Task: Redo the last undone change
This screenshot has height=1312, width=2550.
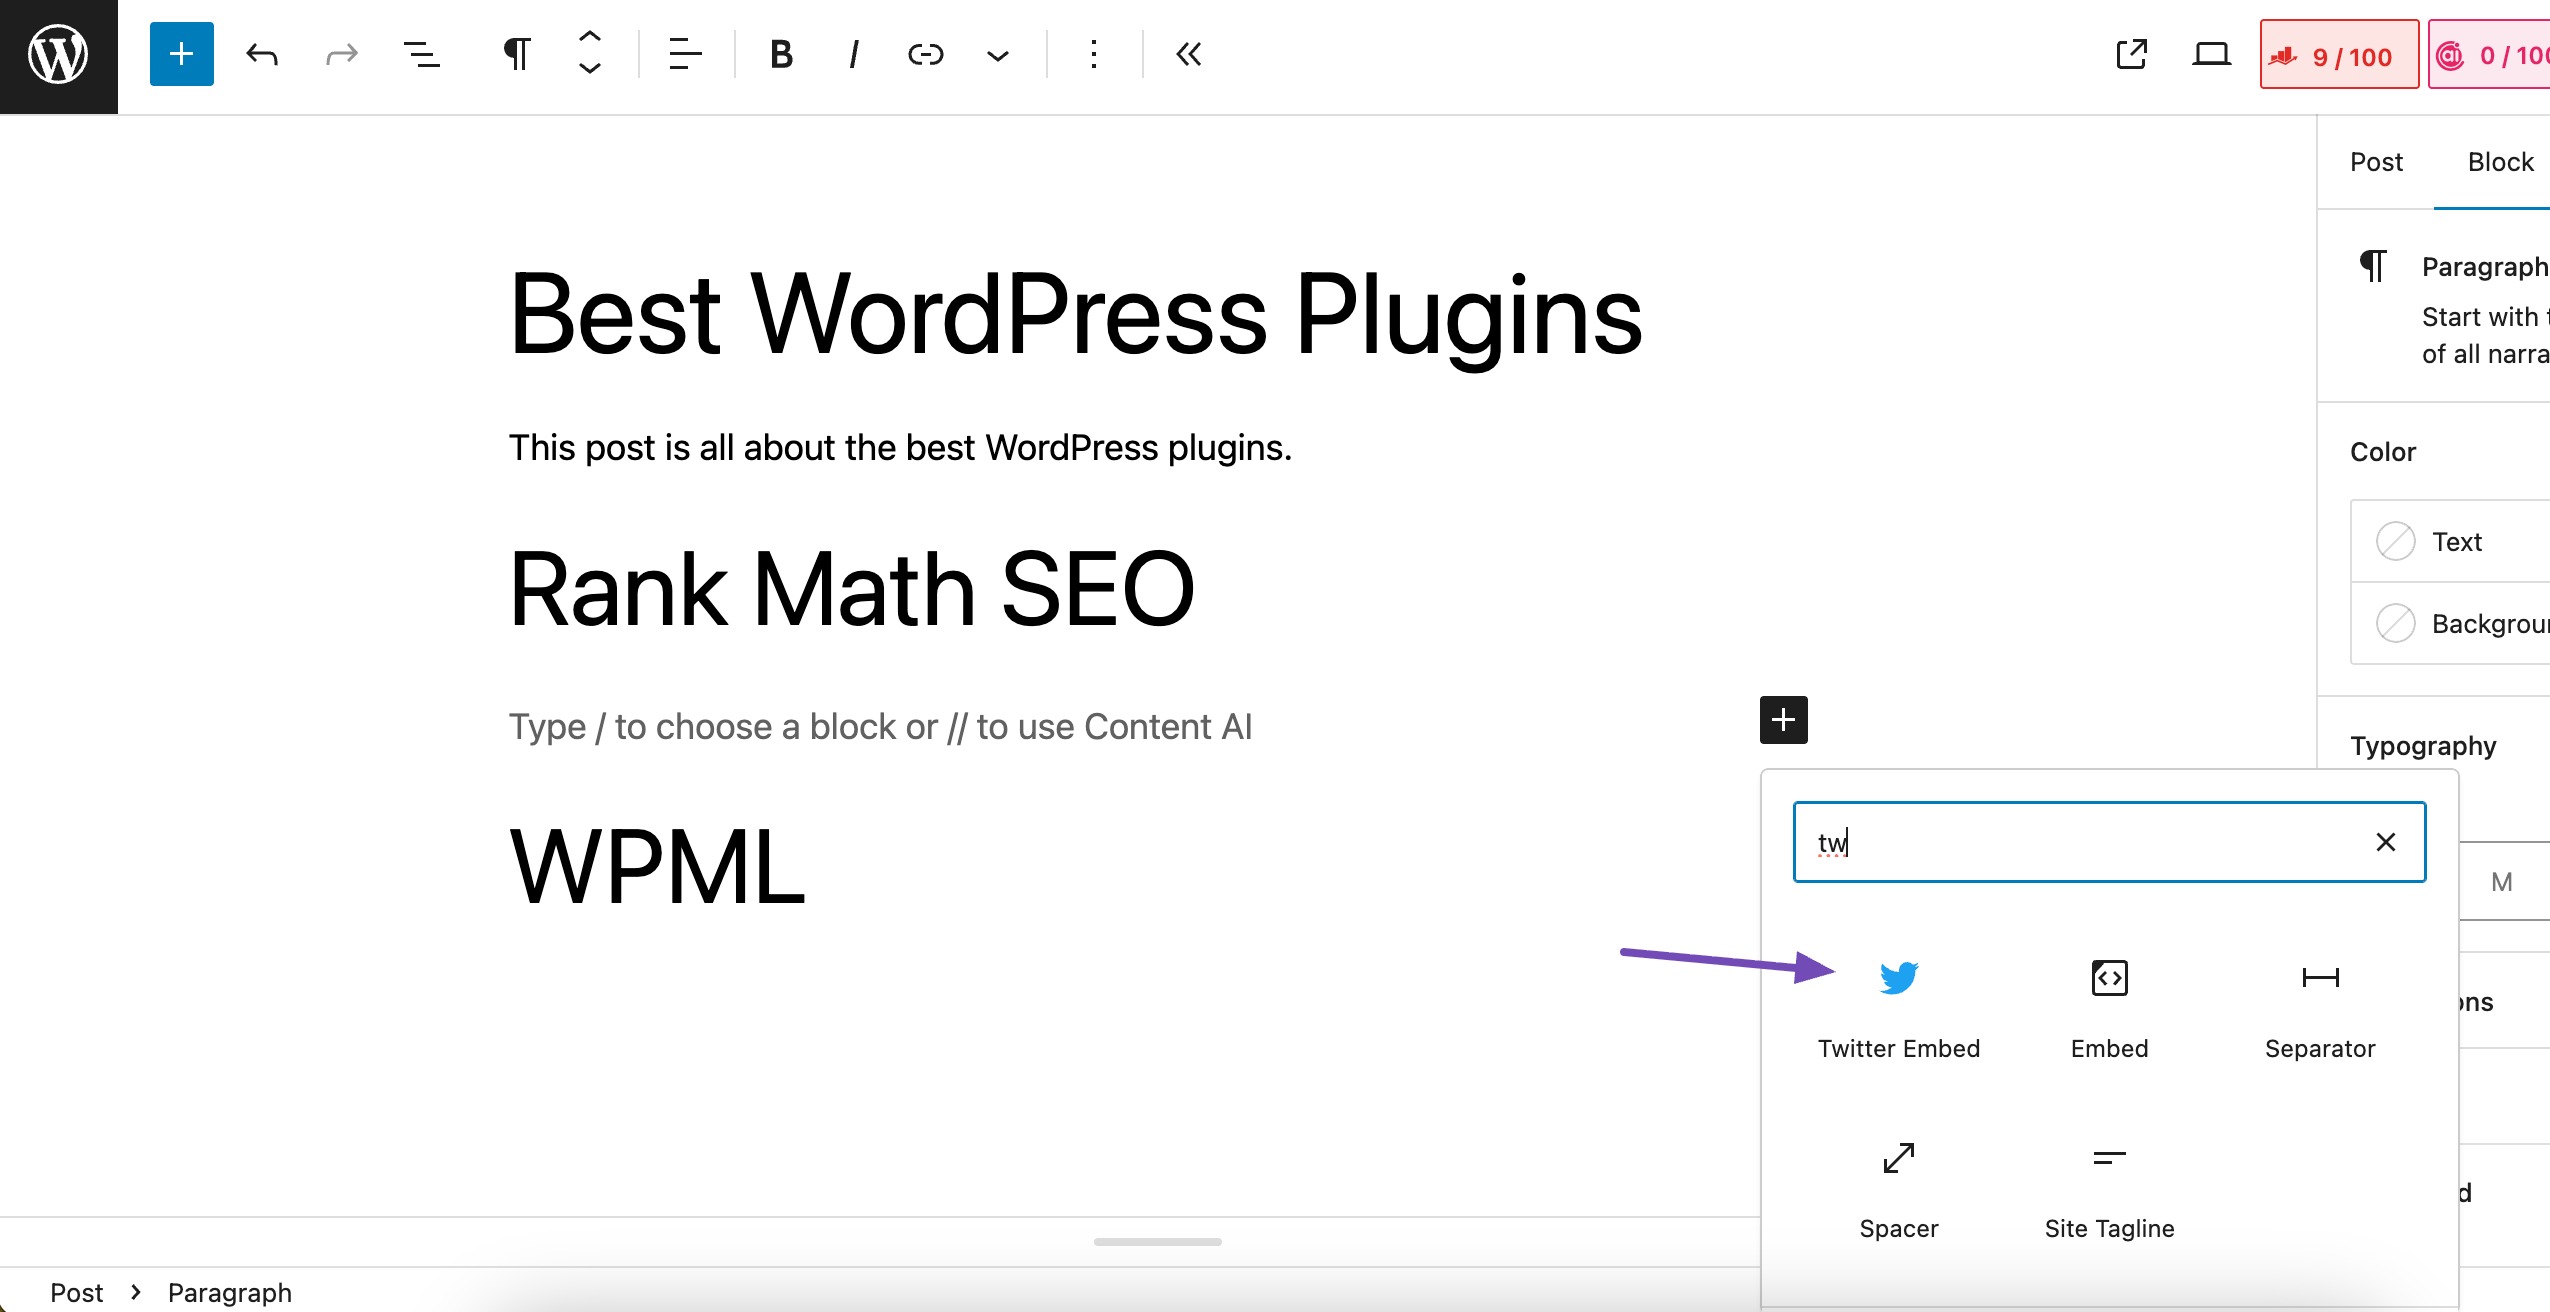Action: 341,54
